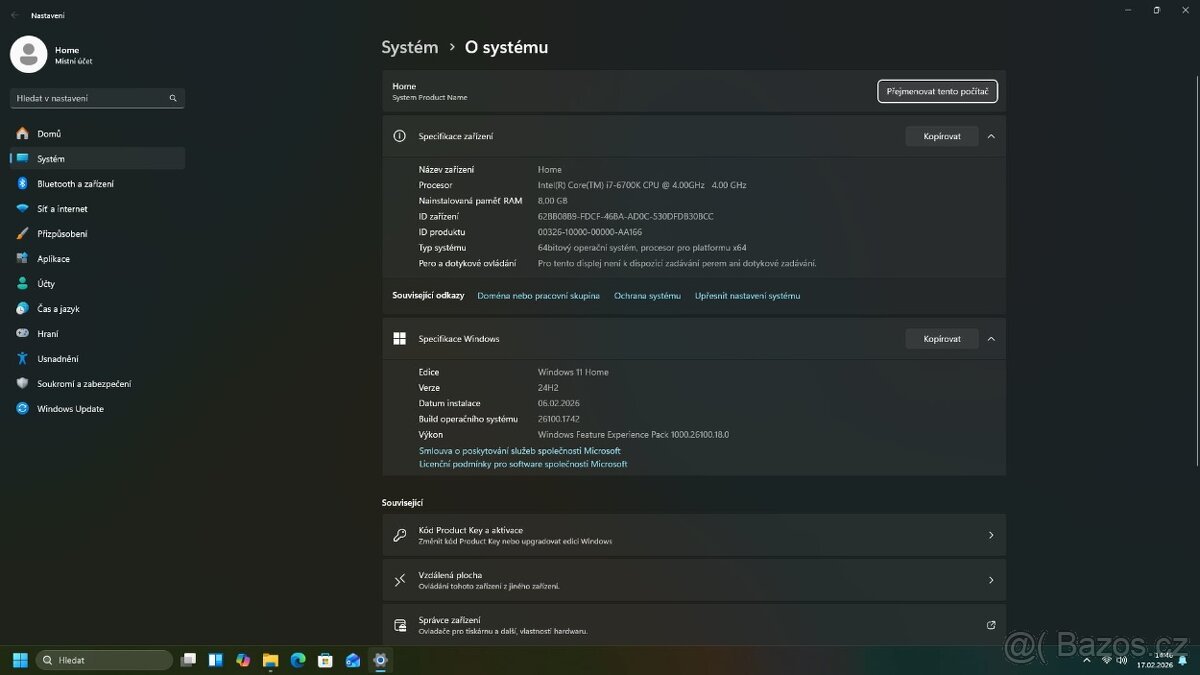Open notifications via the taskbar bell
The width and height of the screenshot is (1200, 675).
click(x=1183, y=660)
